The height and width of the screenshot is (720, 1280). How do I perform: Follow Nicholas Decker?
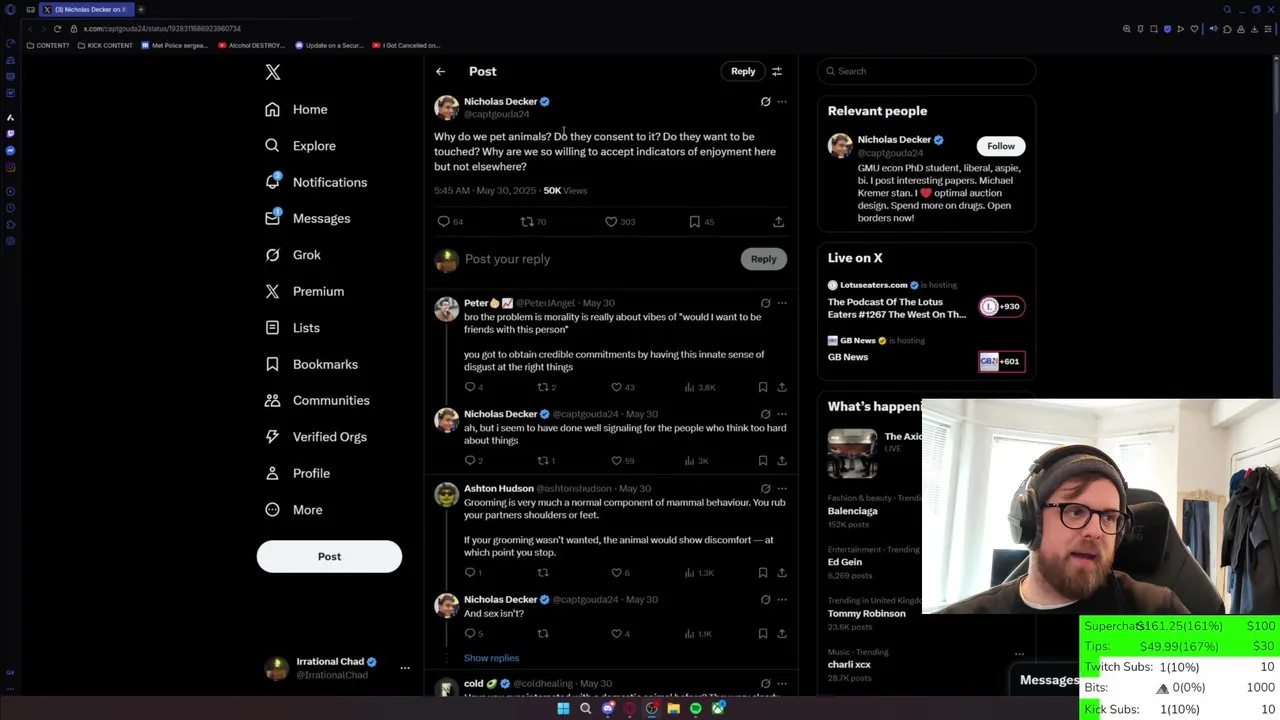[1001, 146]
